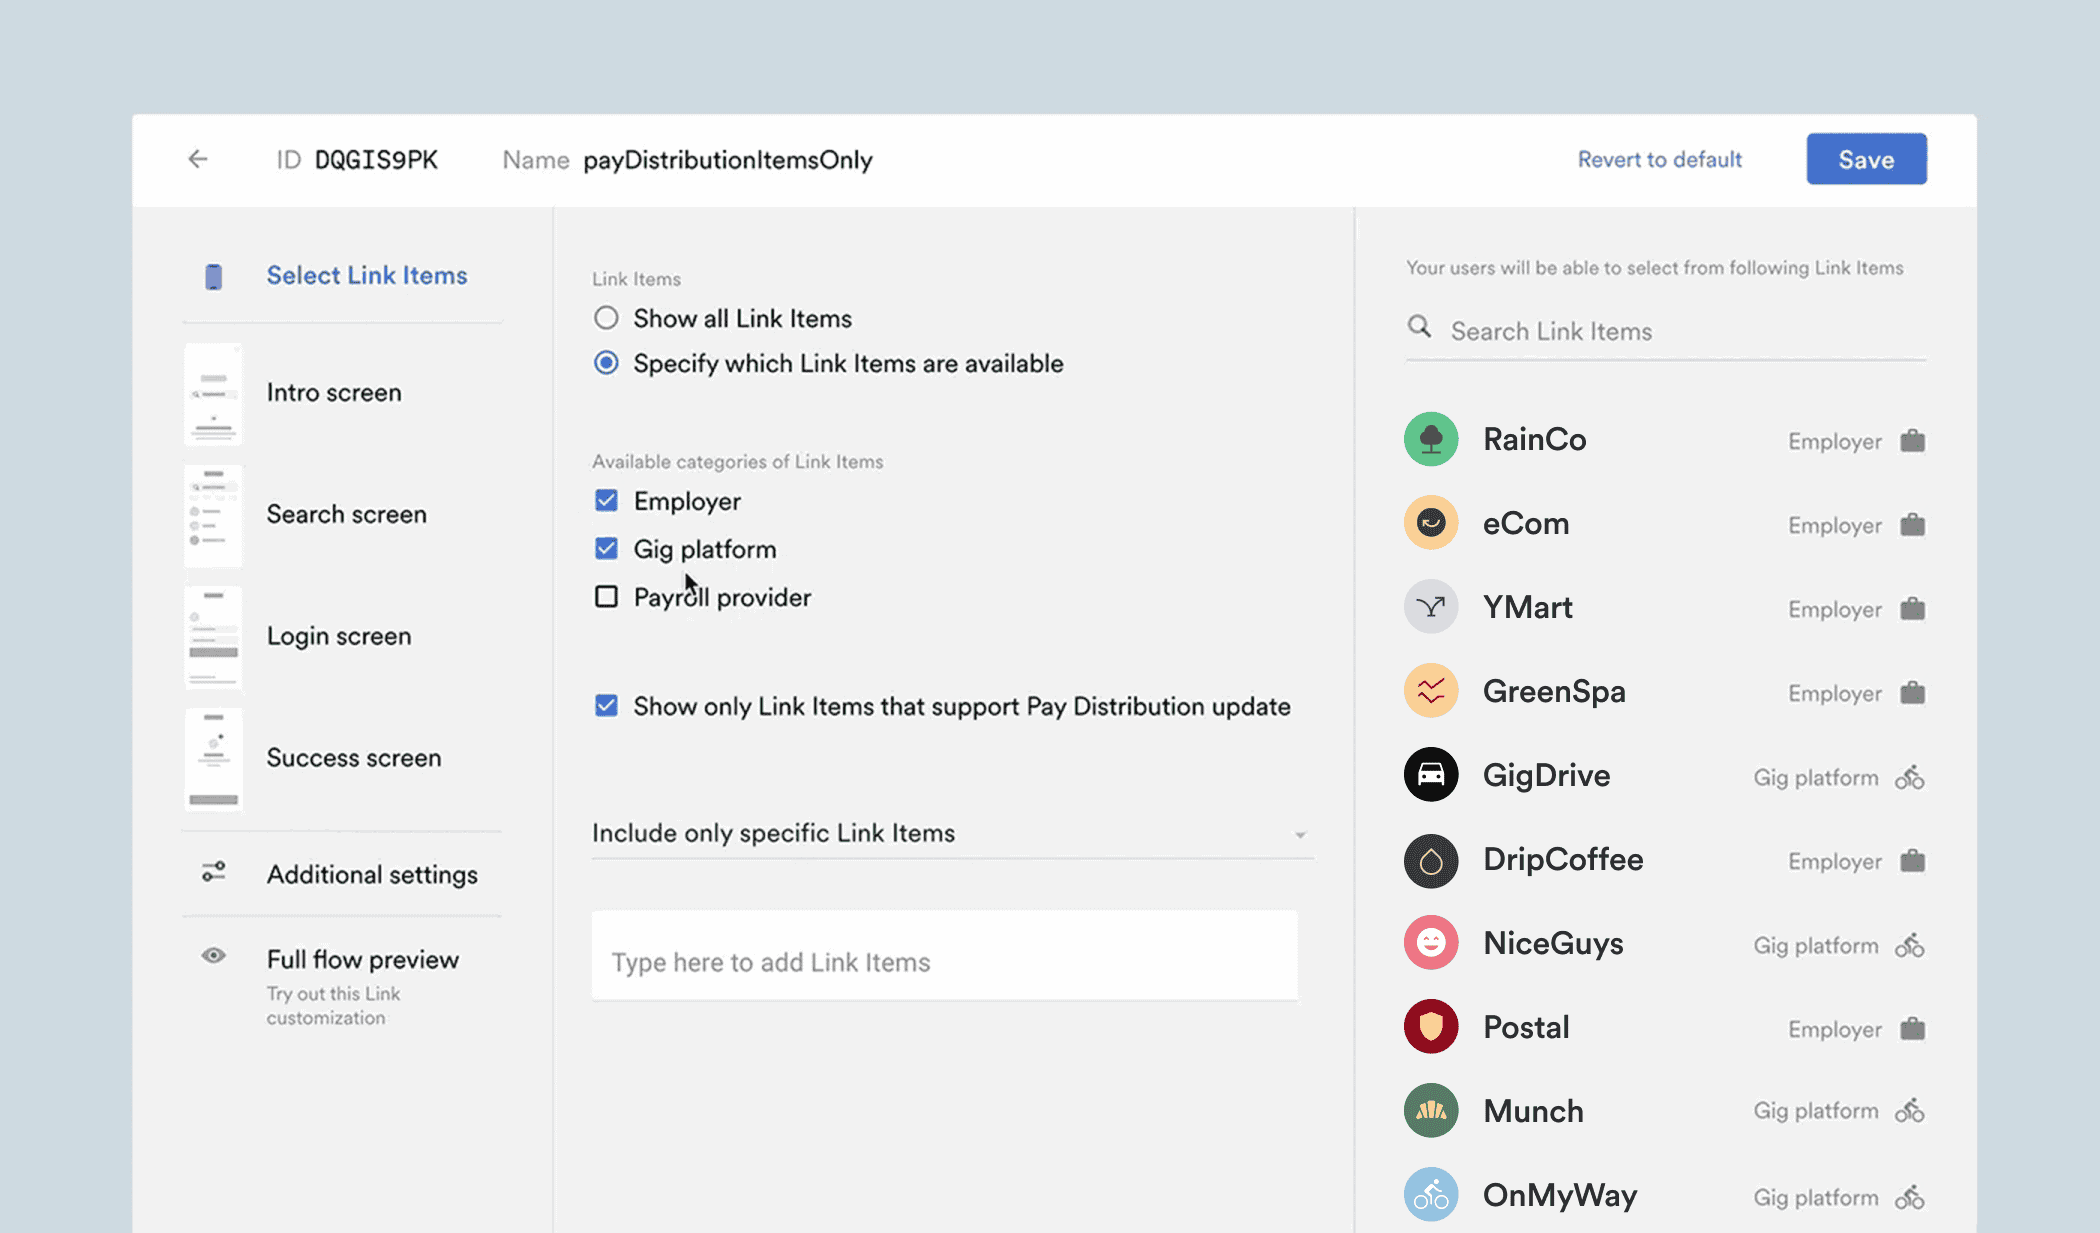Select the DripCoffee drop logo
The image size is (2100, 1233).
[x=1431, y=860]
